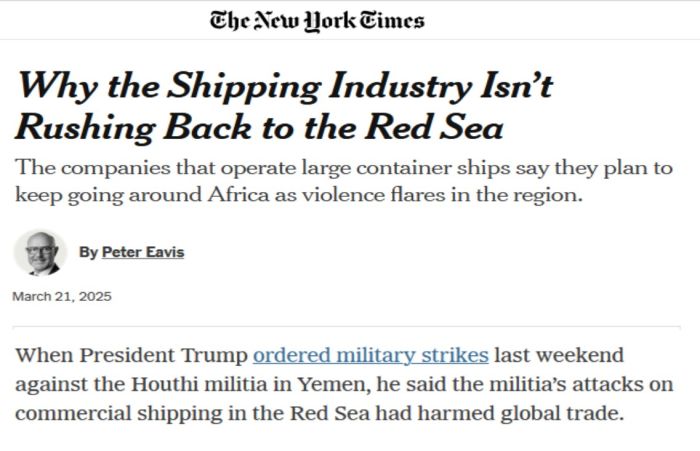The width and height of the screenshot is (700, 451).
Task: Open the Peter Eavis author link
Action: pyautogui.click(x=143, y=252)
